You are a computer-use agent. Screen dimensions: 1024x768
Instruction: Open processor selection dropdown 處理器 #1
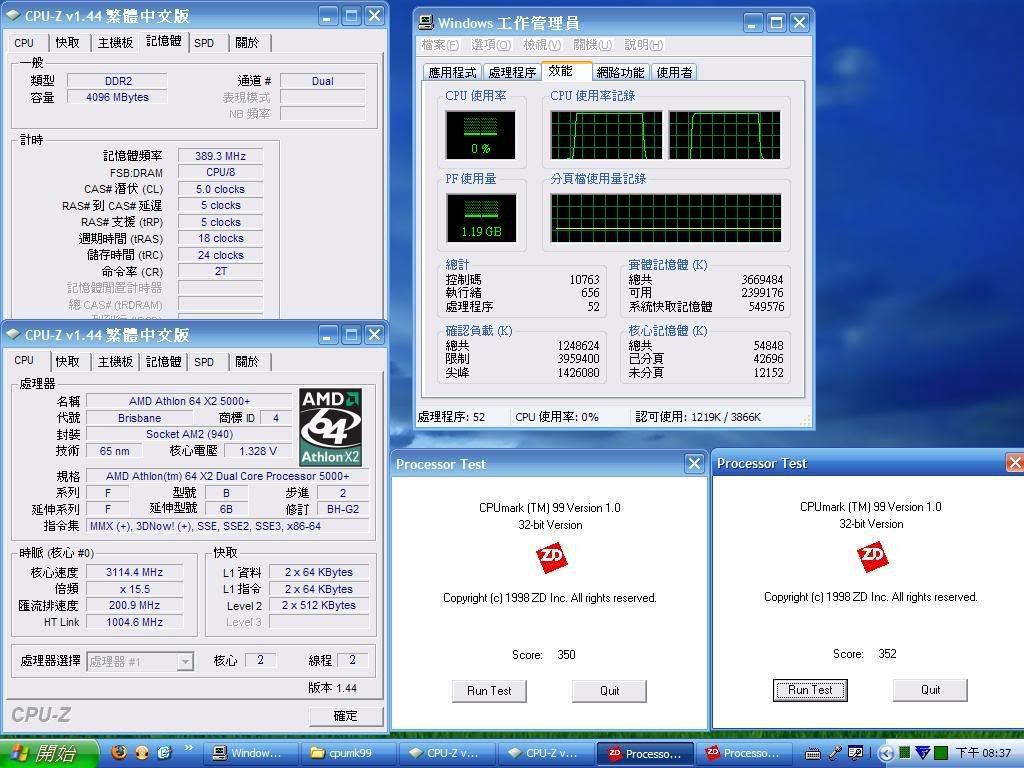click(140, 662)
